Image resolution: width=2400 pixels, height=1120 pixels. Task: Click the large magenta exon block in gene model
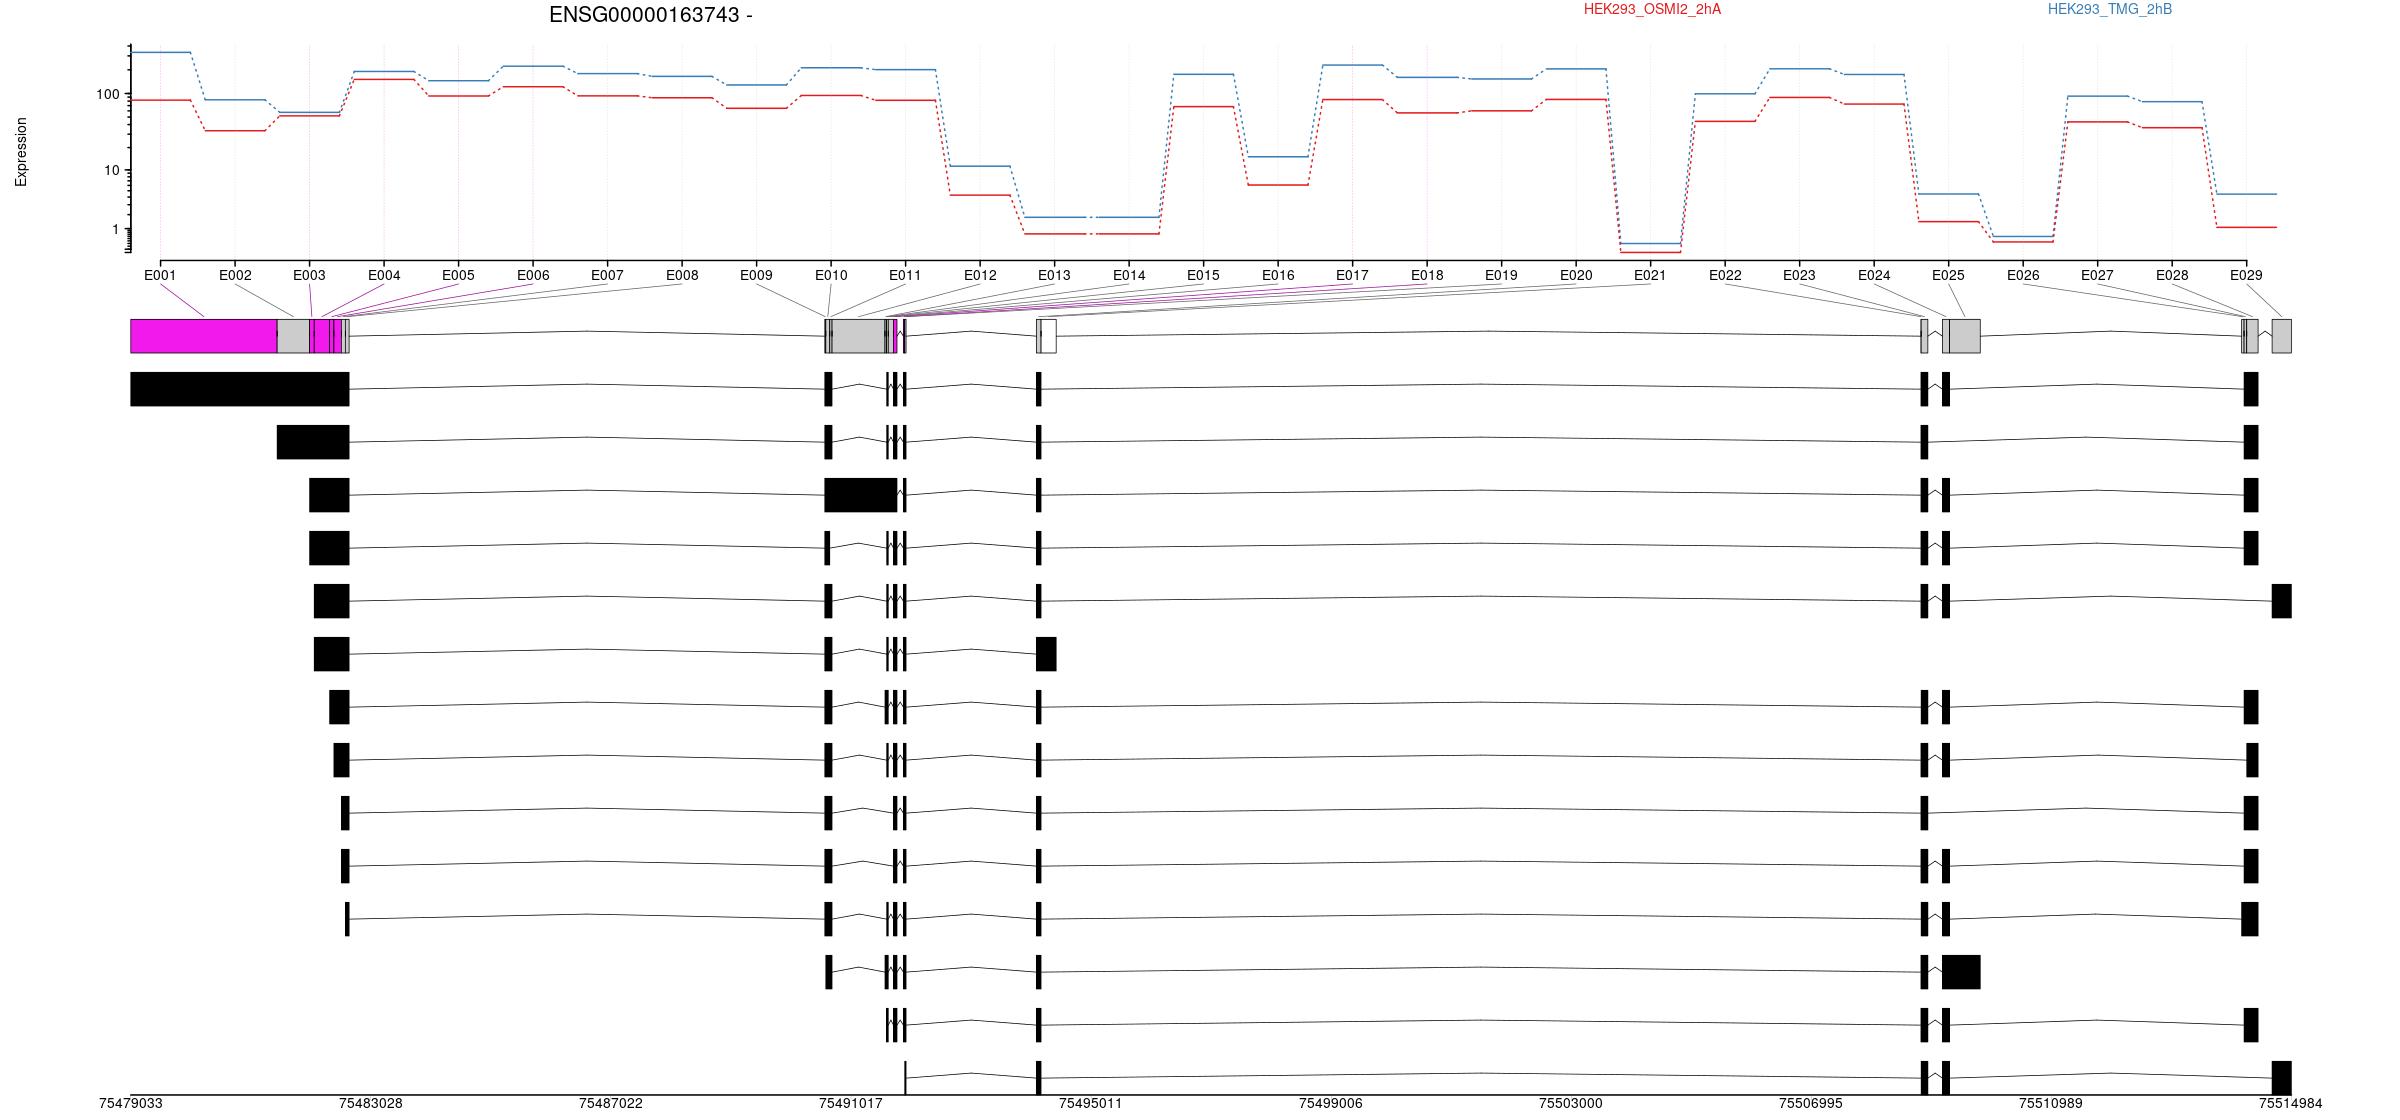204,336
